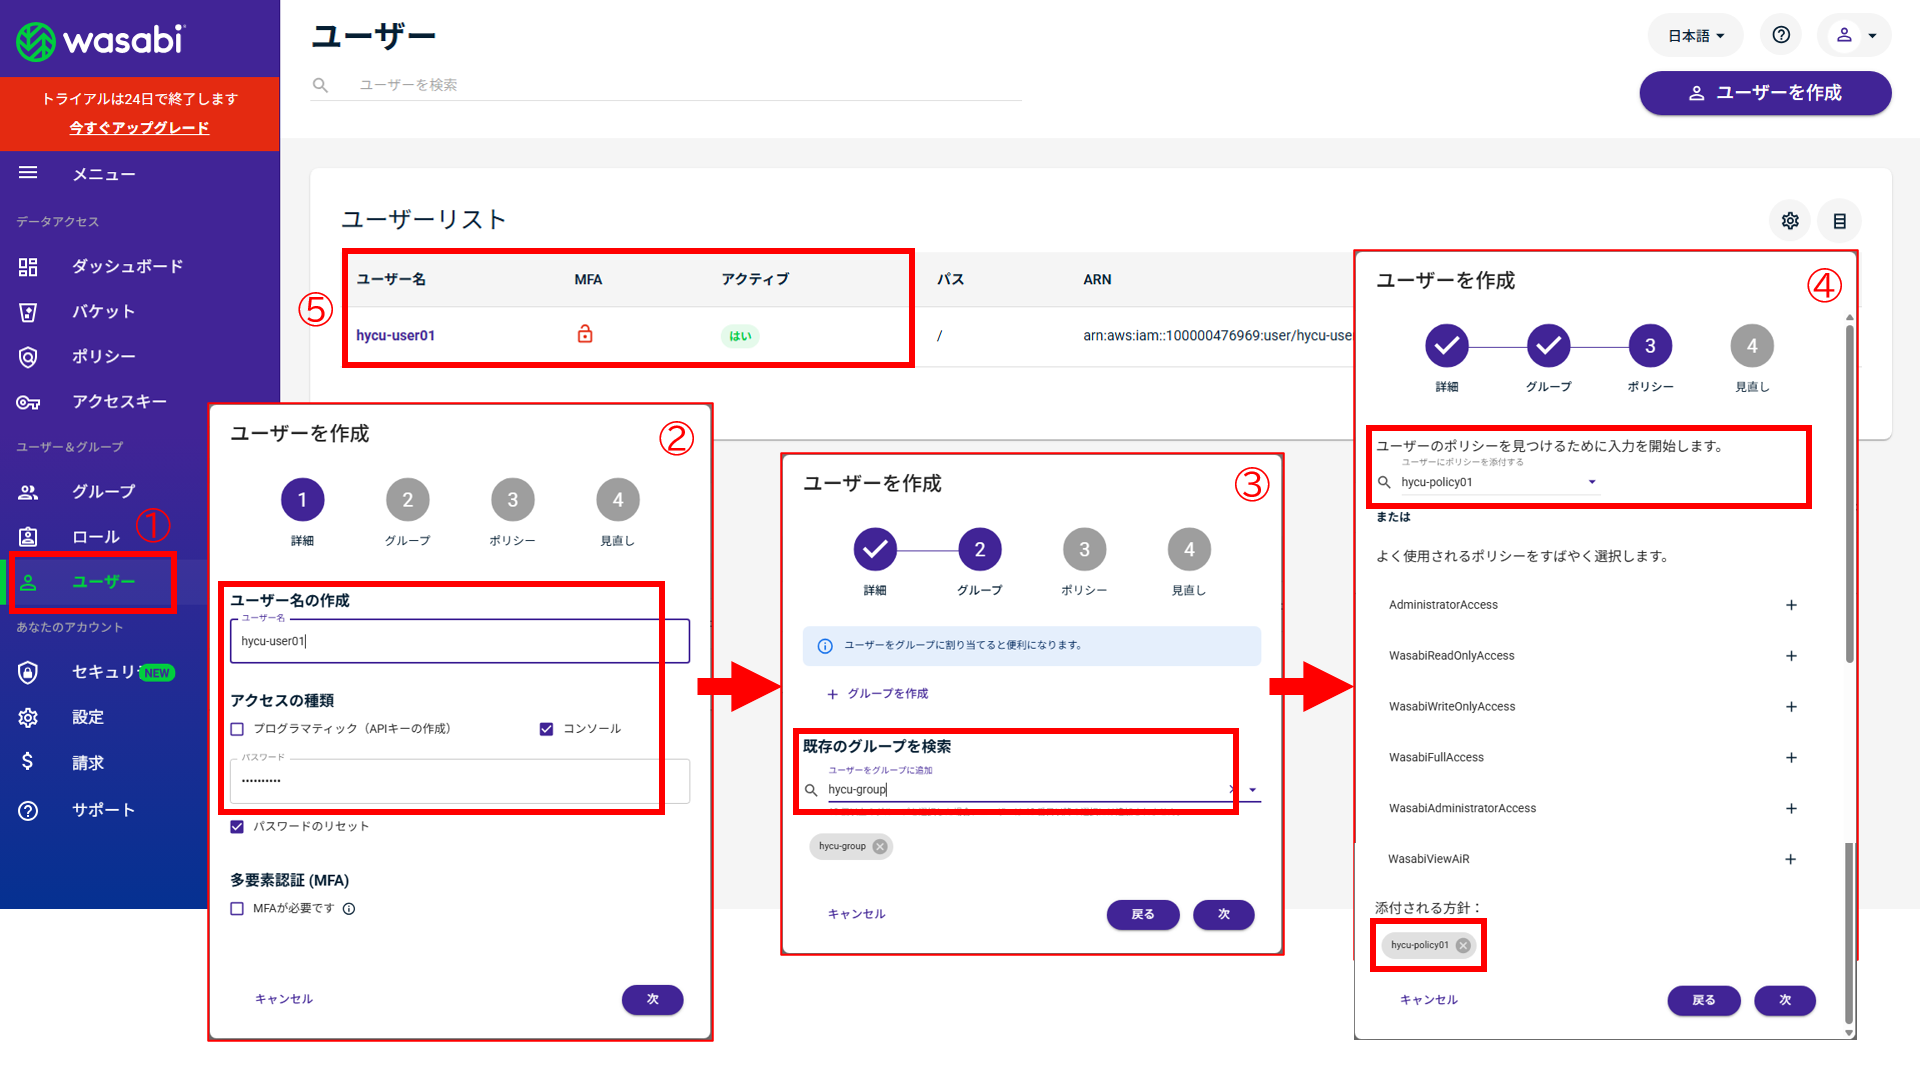
Task: Click the list density view icon
Action: pyautogui.click(x=1839, y=221)
